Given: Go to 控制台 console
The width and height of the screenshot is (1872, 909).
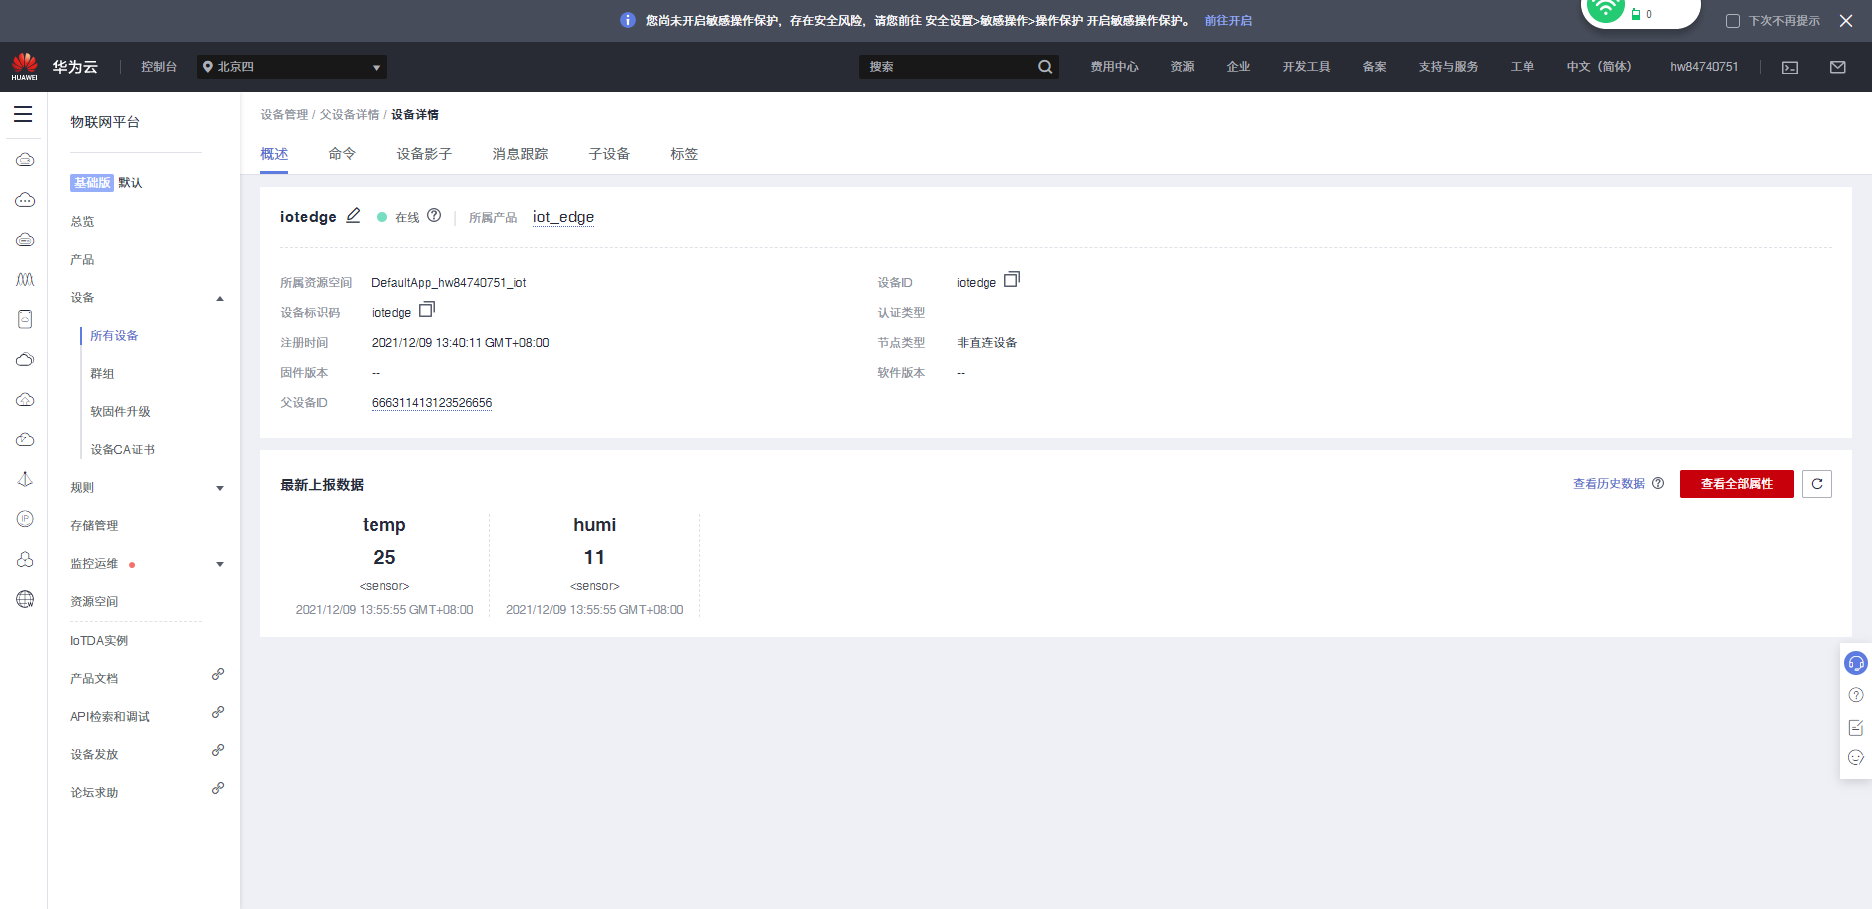Looking at the screenshot, I should [x=159, y=67].
